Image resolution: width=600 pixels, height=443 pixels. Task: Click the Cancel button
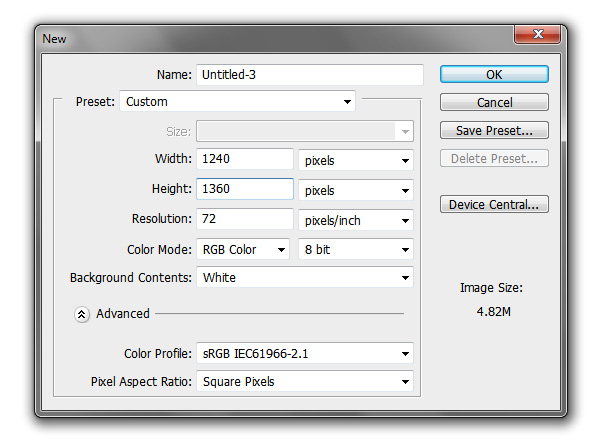click(x=494, y=102)
